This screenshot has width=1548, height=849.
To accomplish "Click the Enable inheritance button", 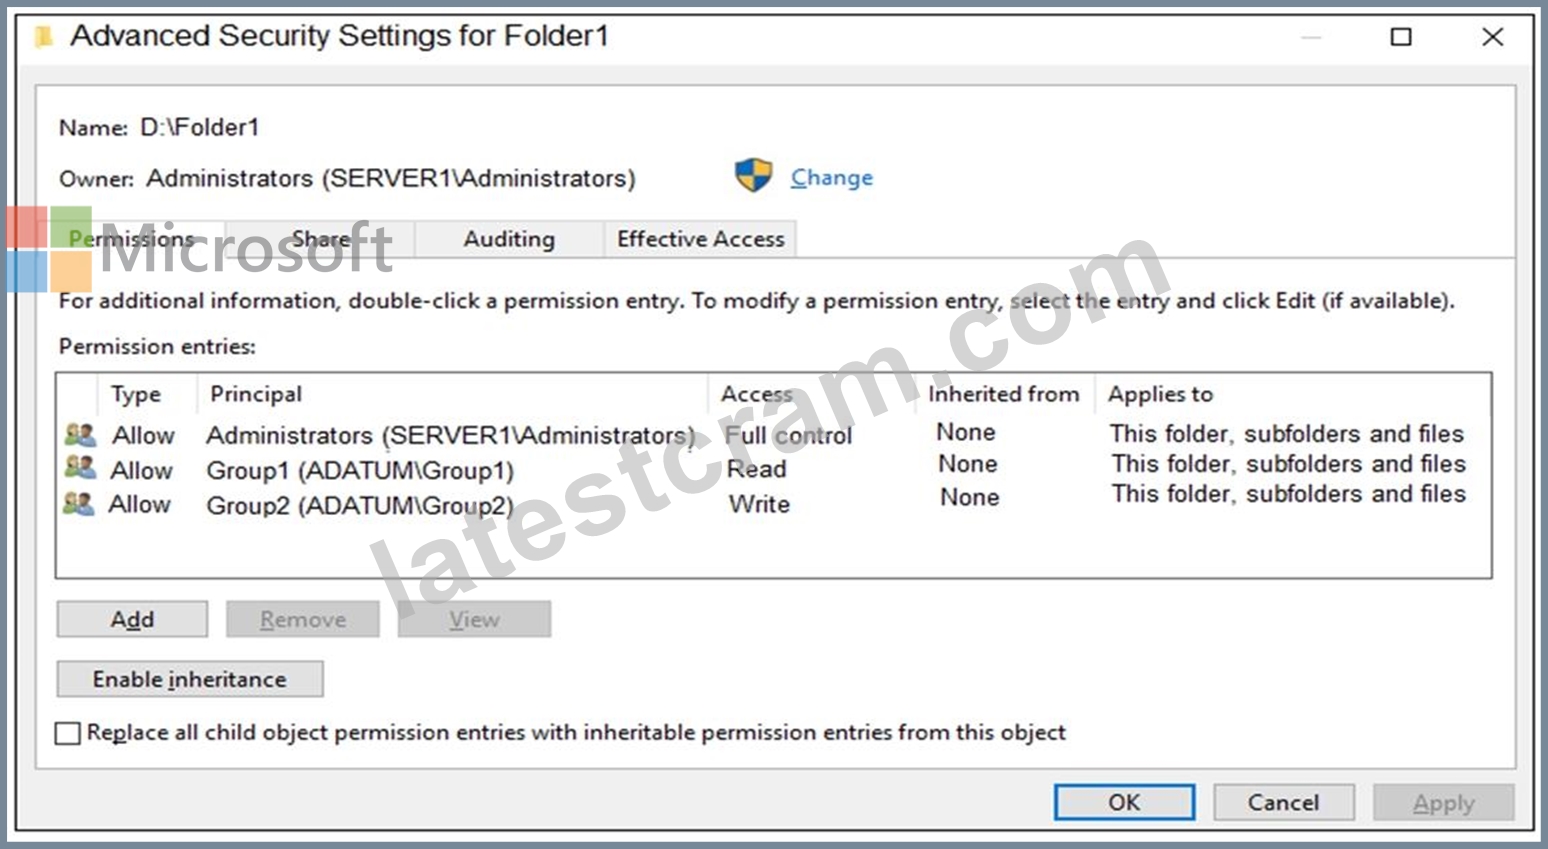I will click(x=190, y=679).
